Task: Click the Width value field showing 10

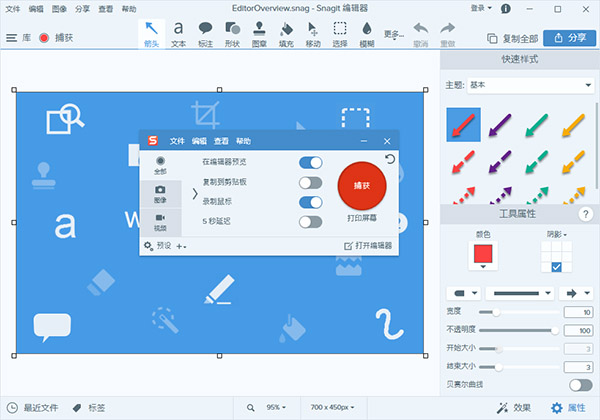Action: [x=578, y=313]
